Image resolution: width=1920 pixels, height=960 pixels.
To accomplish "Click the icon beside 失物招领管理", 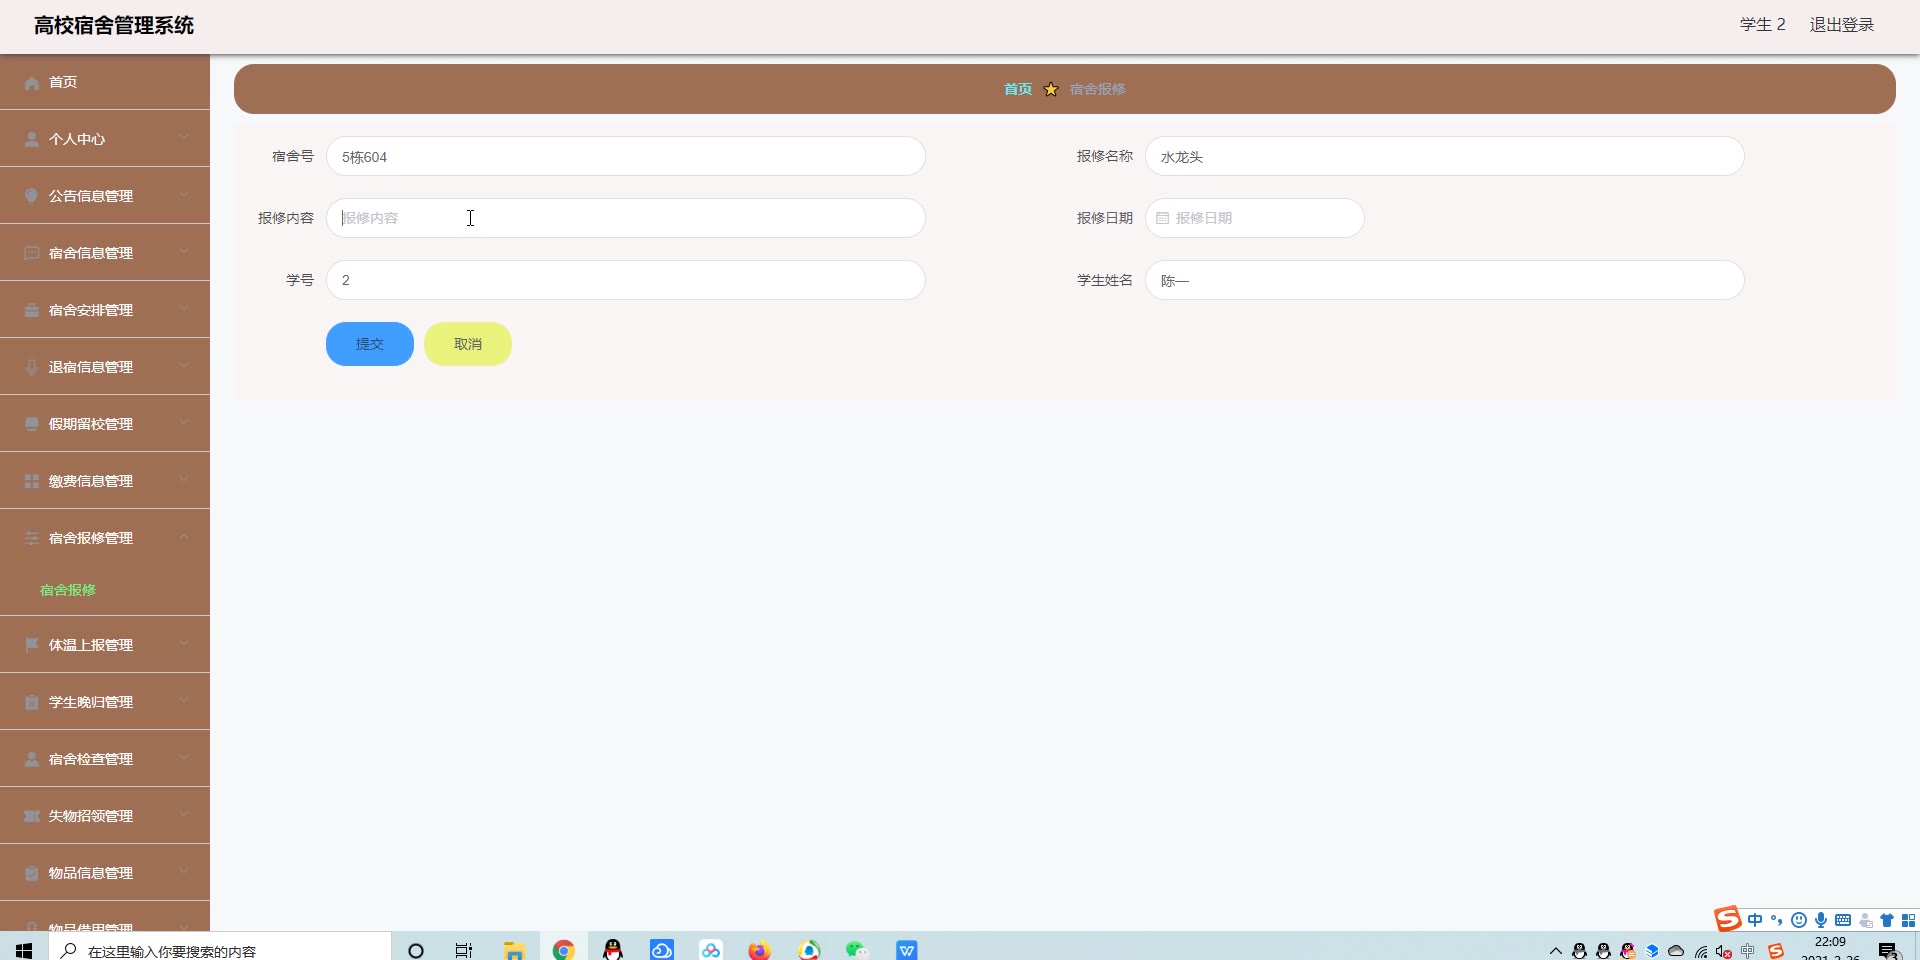I will coord(32,817).
